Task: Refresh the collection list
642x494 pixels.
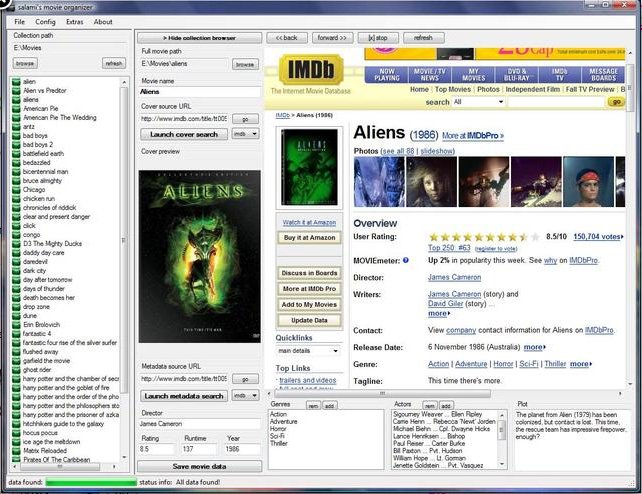Action: [114, 63]
